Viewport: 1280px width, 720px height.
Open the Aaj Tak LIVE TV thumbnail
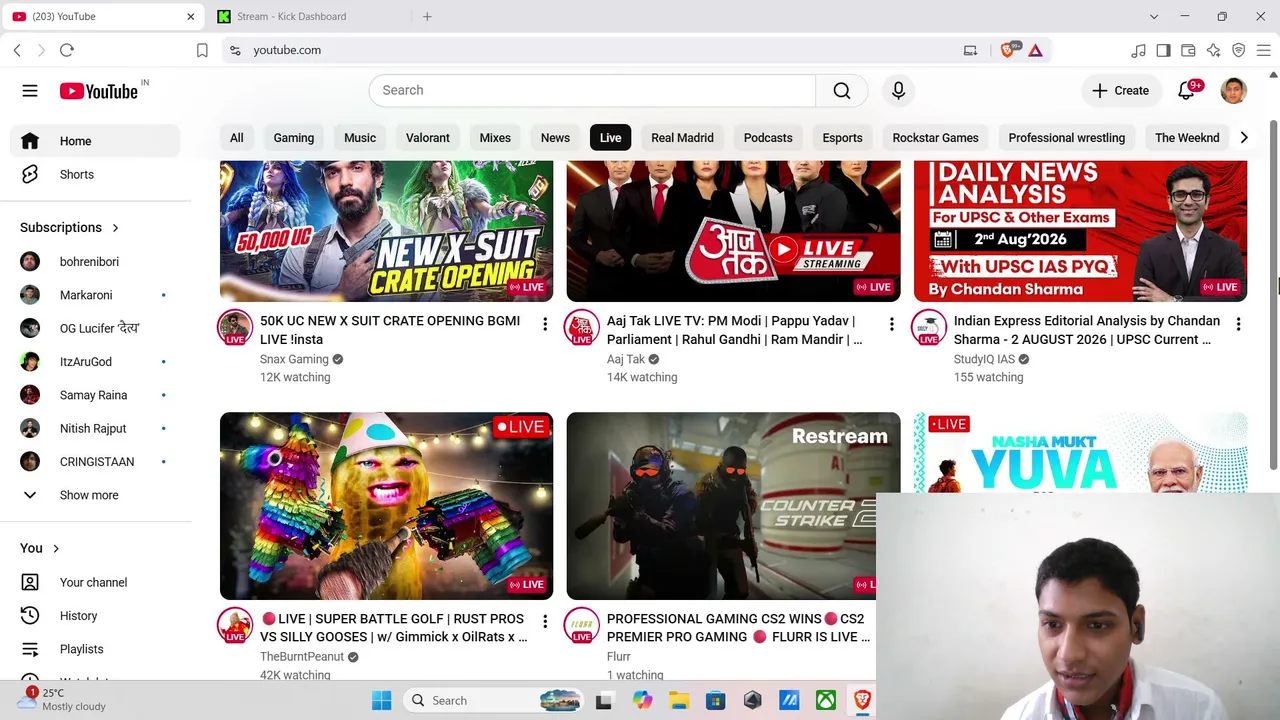tap(733, 231)
